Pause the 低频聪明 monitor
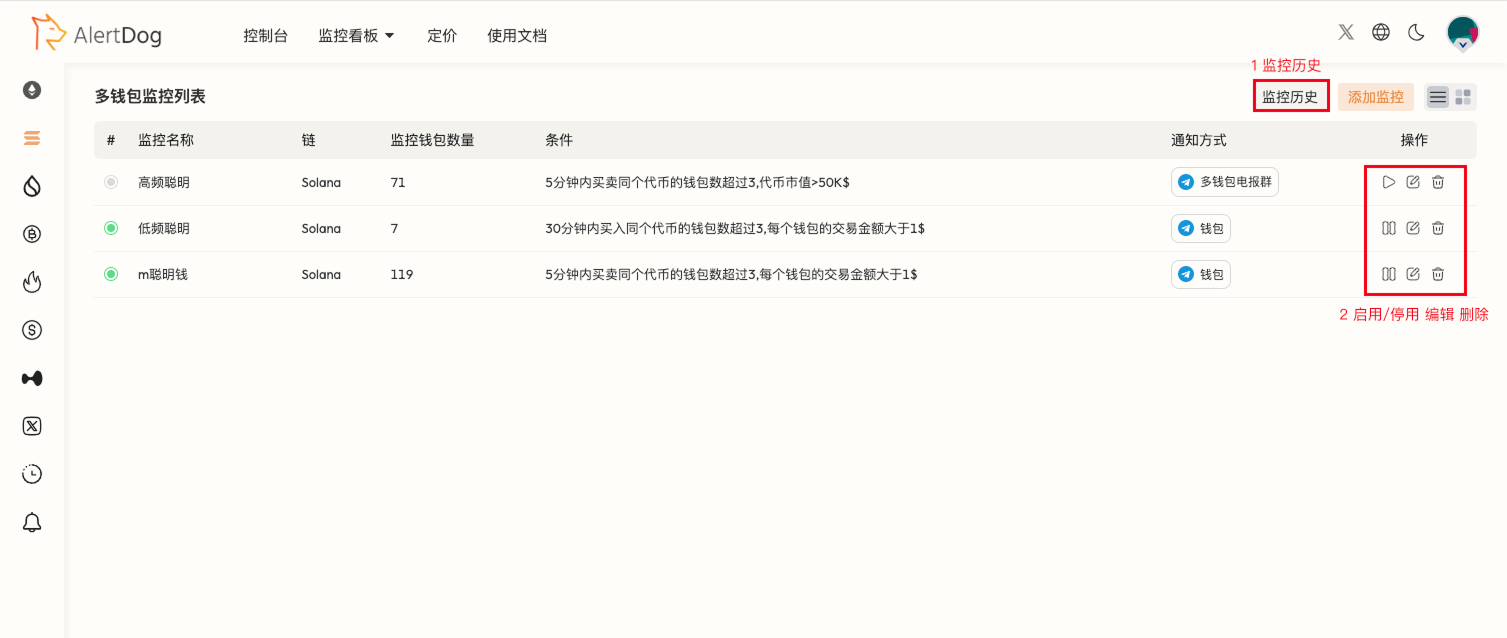 [1388, 228]
